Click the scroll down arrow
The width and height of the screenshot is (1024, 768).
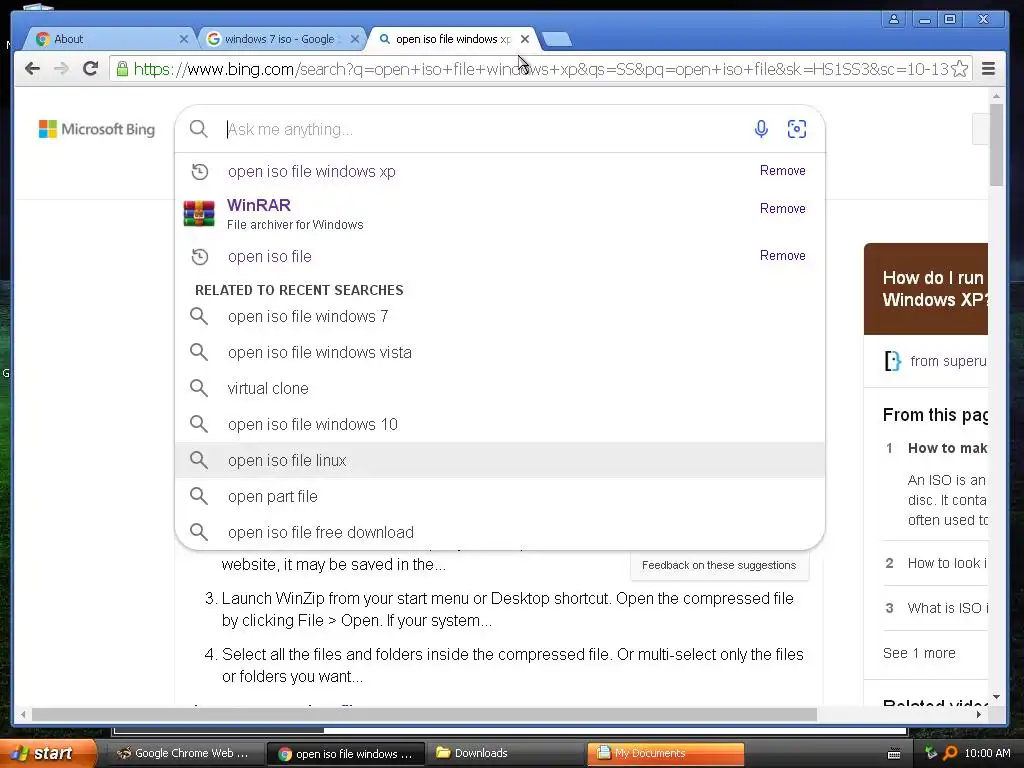pyautogui.click(x=996, y=697)
